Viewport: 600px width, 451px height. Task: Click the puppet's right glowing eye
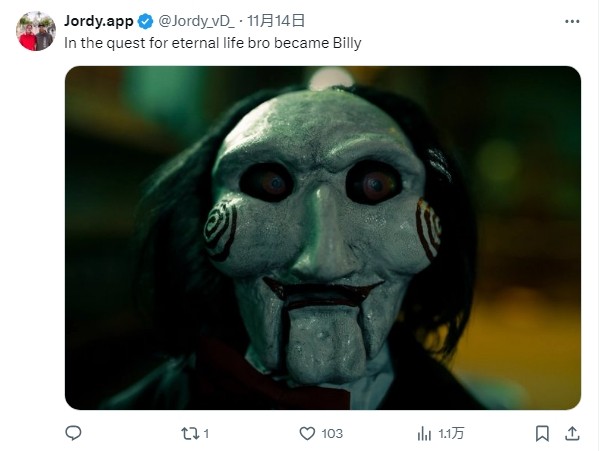click(x=375, y=183)
